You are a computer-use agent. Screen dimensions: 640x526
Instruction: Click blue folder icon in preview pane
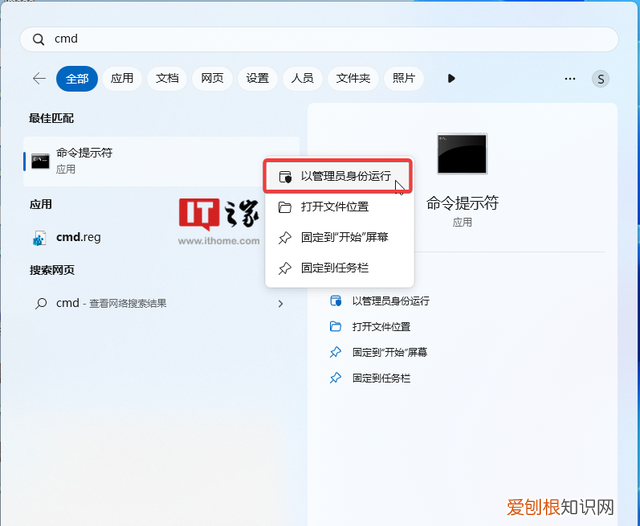click(x=336, y=326)
